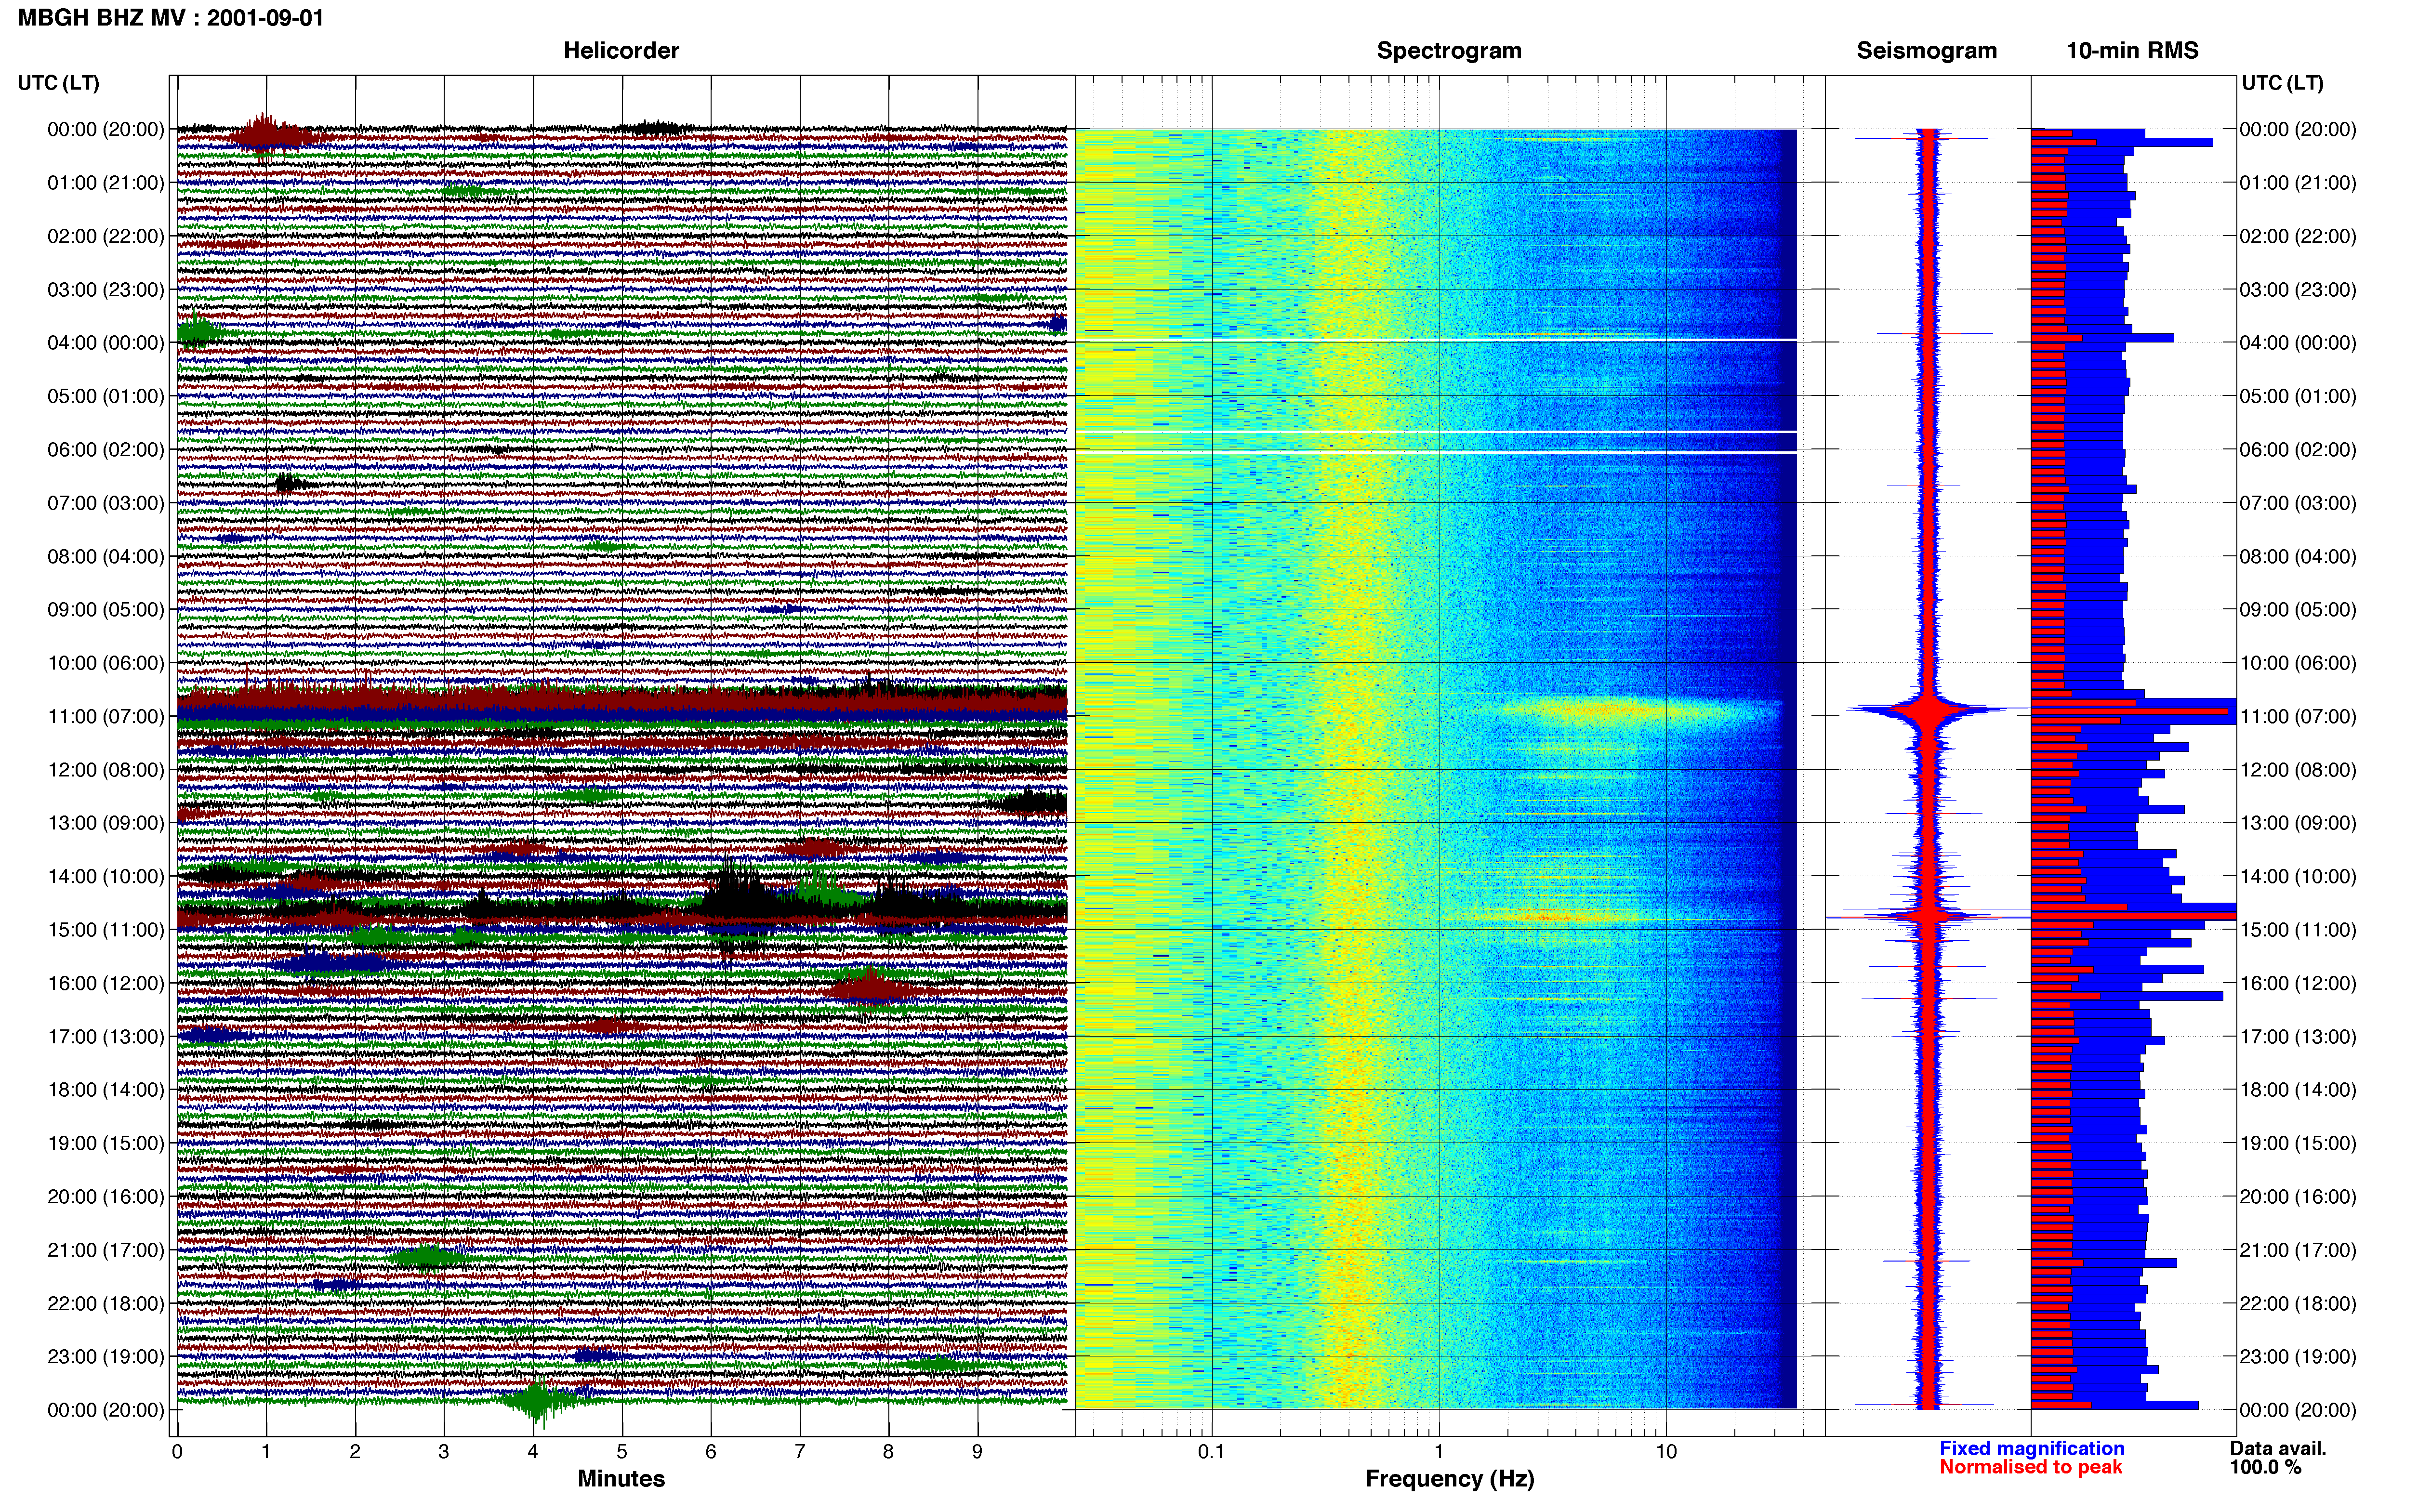Viewport: 2418px width, 1512px height.
Task: Click the "Helicorder" panel heading
Action: point(621,51)
